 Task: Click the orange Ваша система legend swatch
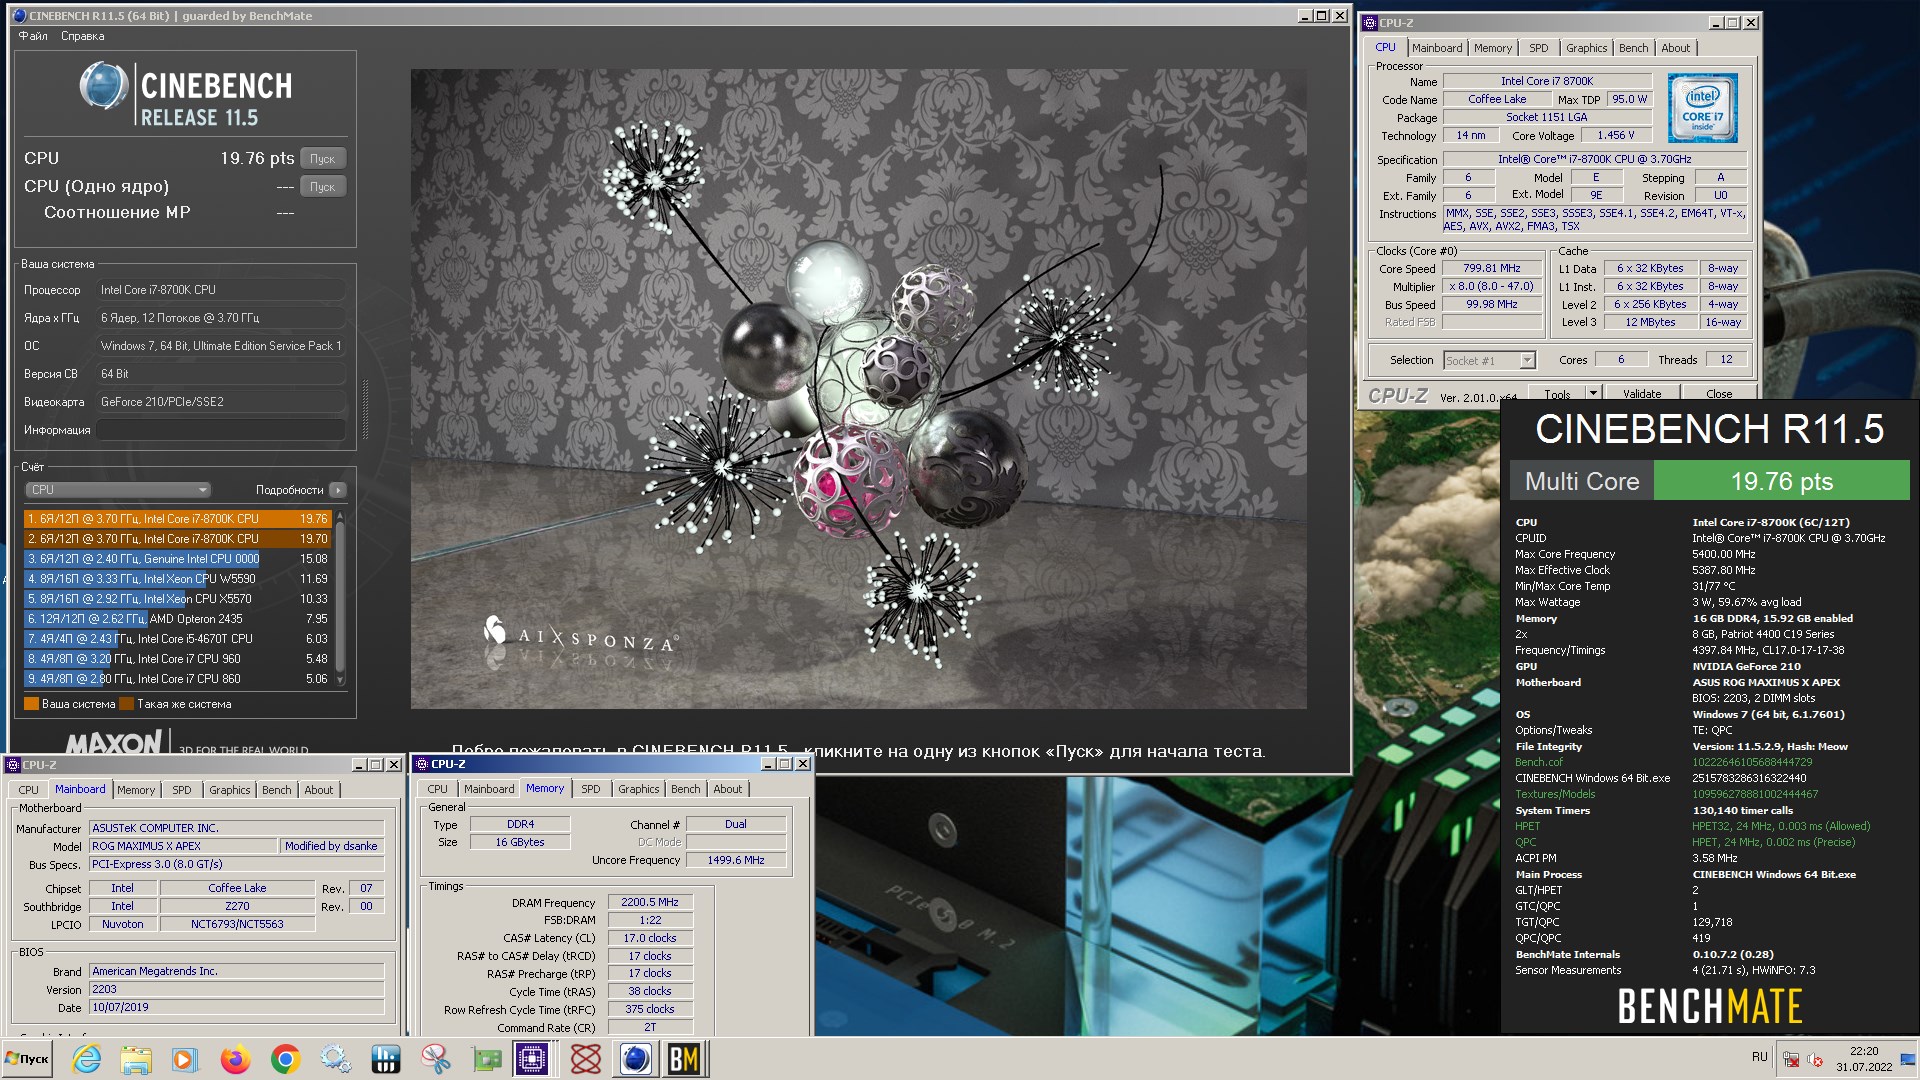31,704
